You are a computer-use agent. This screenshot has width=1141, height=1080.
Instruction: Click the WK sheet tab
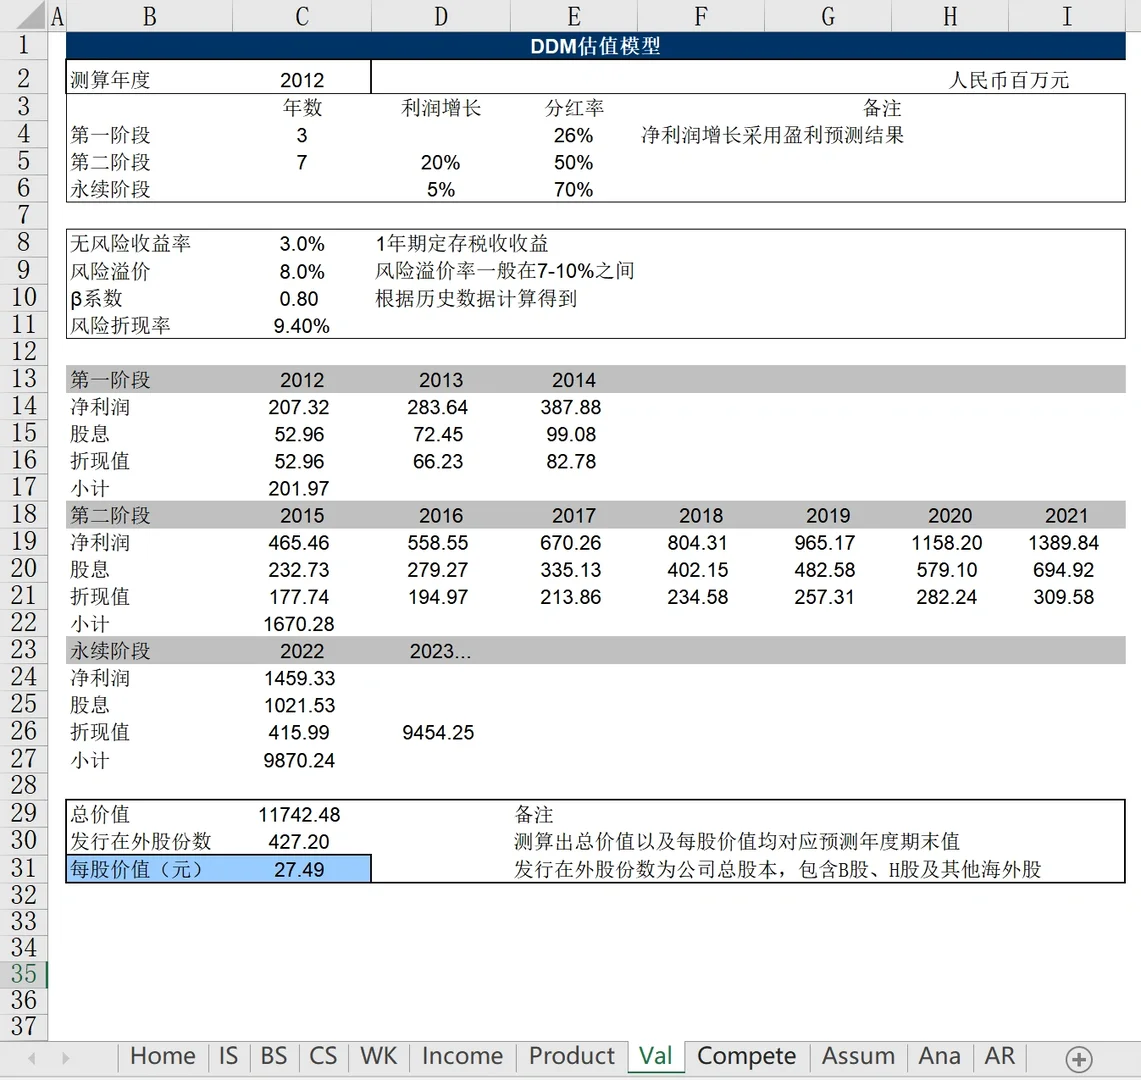(x=378, y=1056)
